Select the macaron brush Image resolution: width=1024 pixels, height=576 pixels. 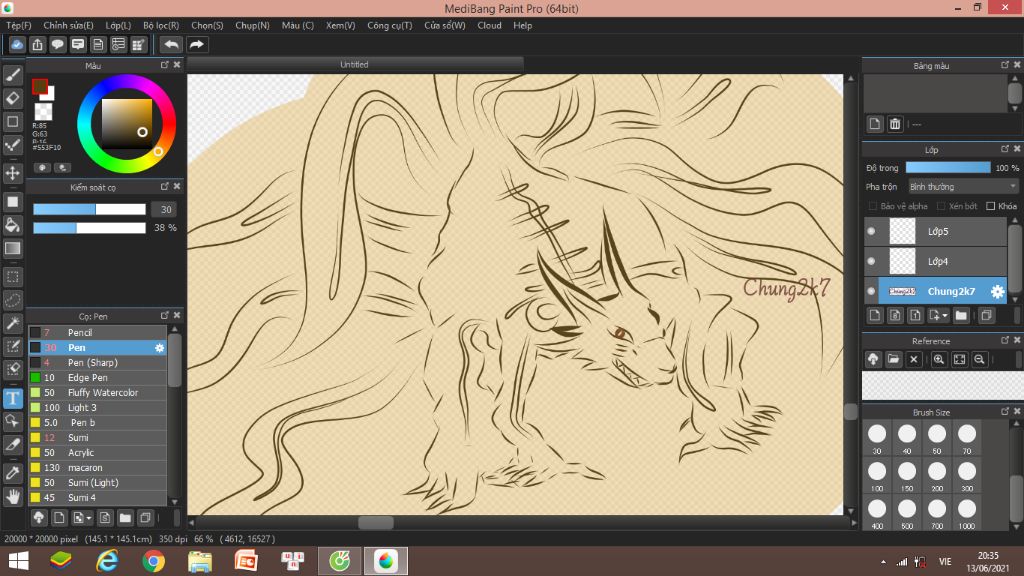[x=97, y=468]
